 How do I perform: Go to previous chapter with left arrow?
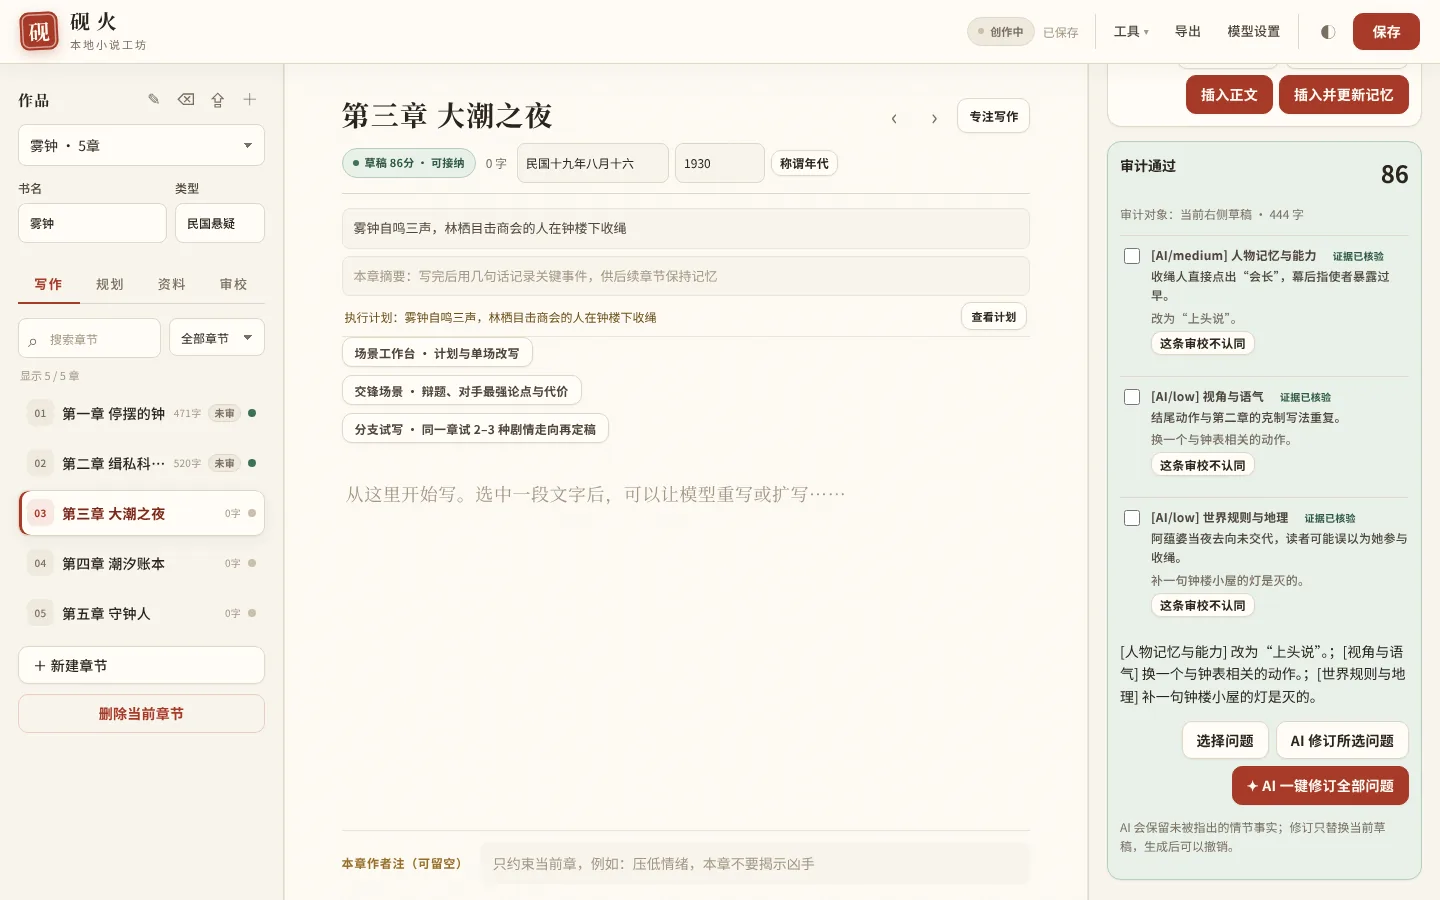coord(894,118)
